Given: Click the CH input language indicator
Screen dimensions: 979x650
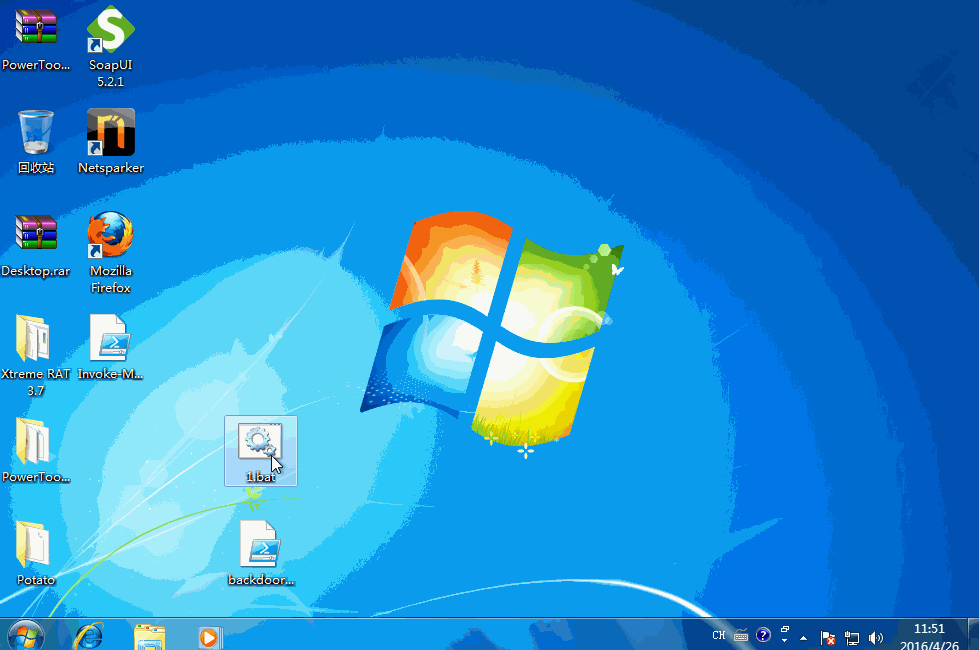Looking at the screenshot, I should (x=719, y=636).
